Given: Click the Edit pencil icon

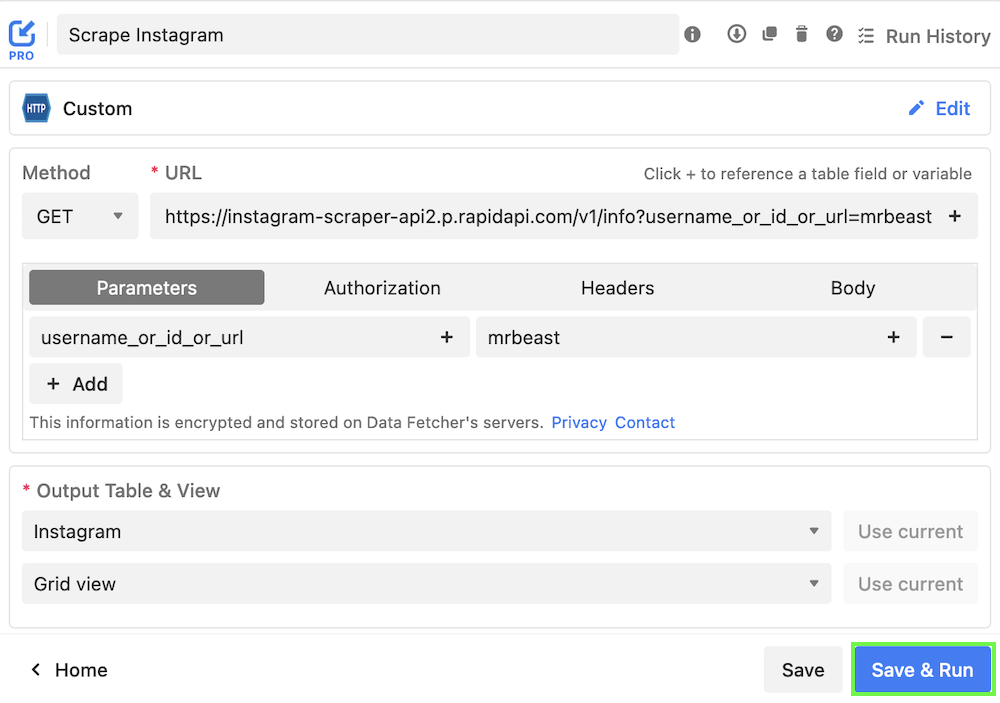Looking at the screenshot, I should (x=917, y=108).
